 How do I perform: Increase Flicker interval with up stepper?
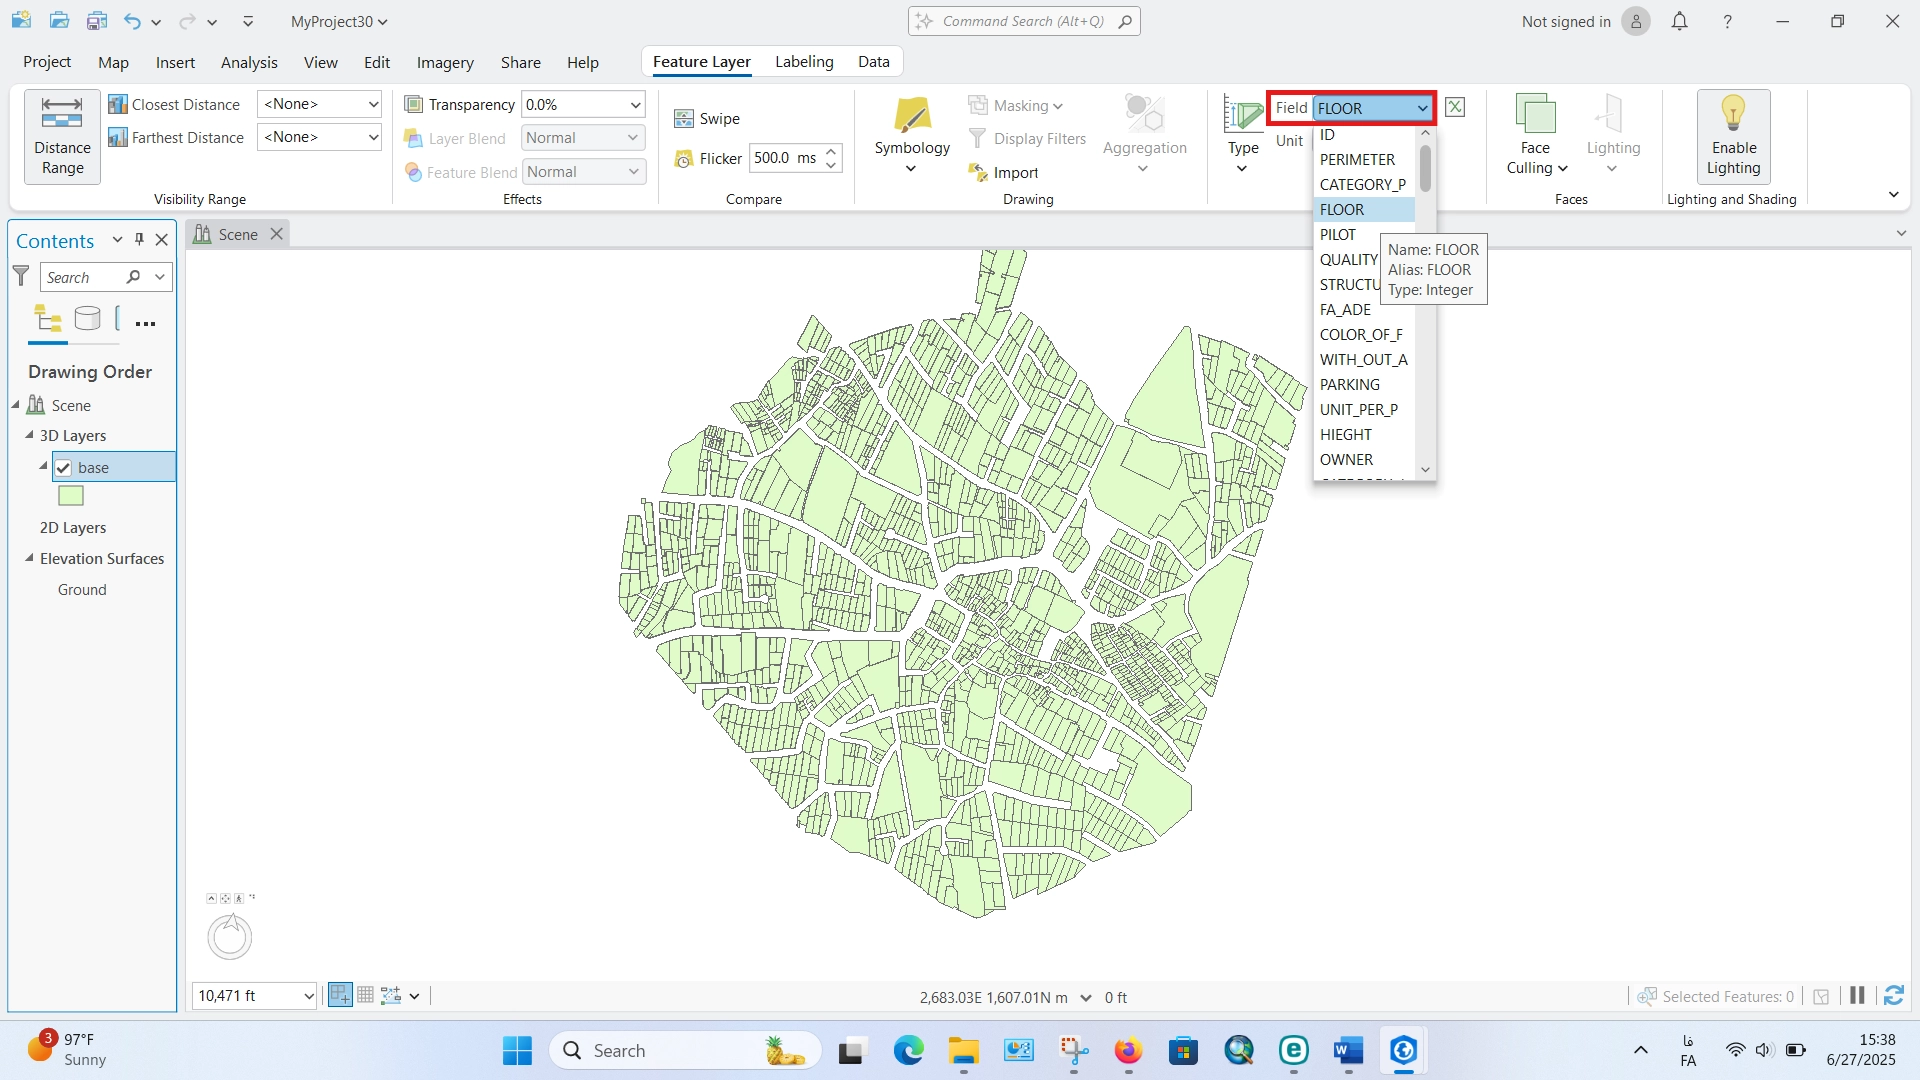coord(831,151)
